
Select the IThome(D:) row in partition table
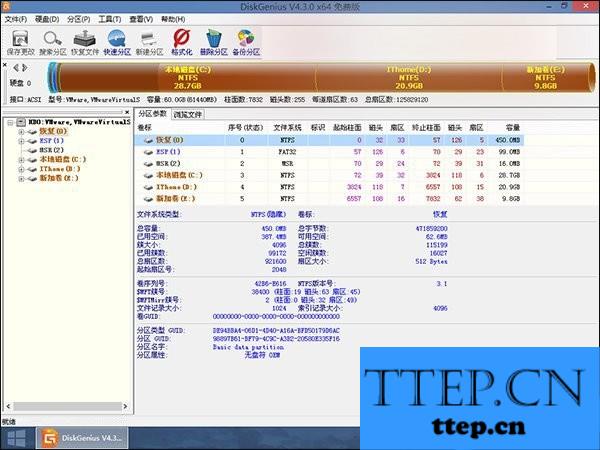pos(329,187)
